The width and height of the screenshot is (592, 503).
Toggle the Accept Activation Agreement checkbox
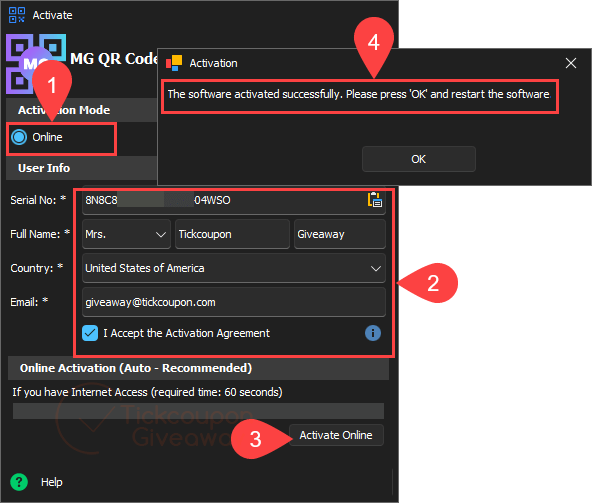click(x=90, y=333)
